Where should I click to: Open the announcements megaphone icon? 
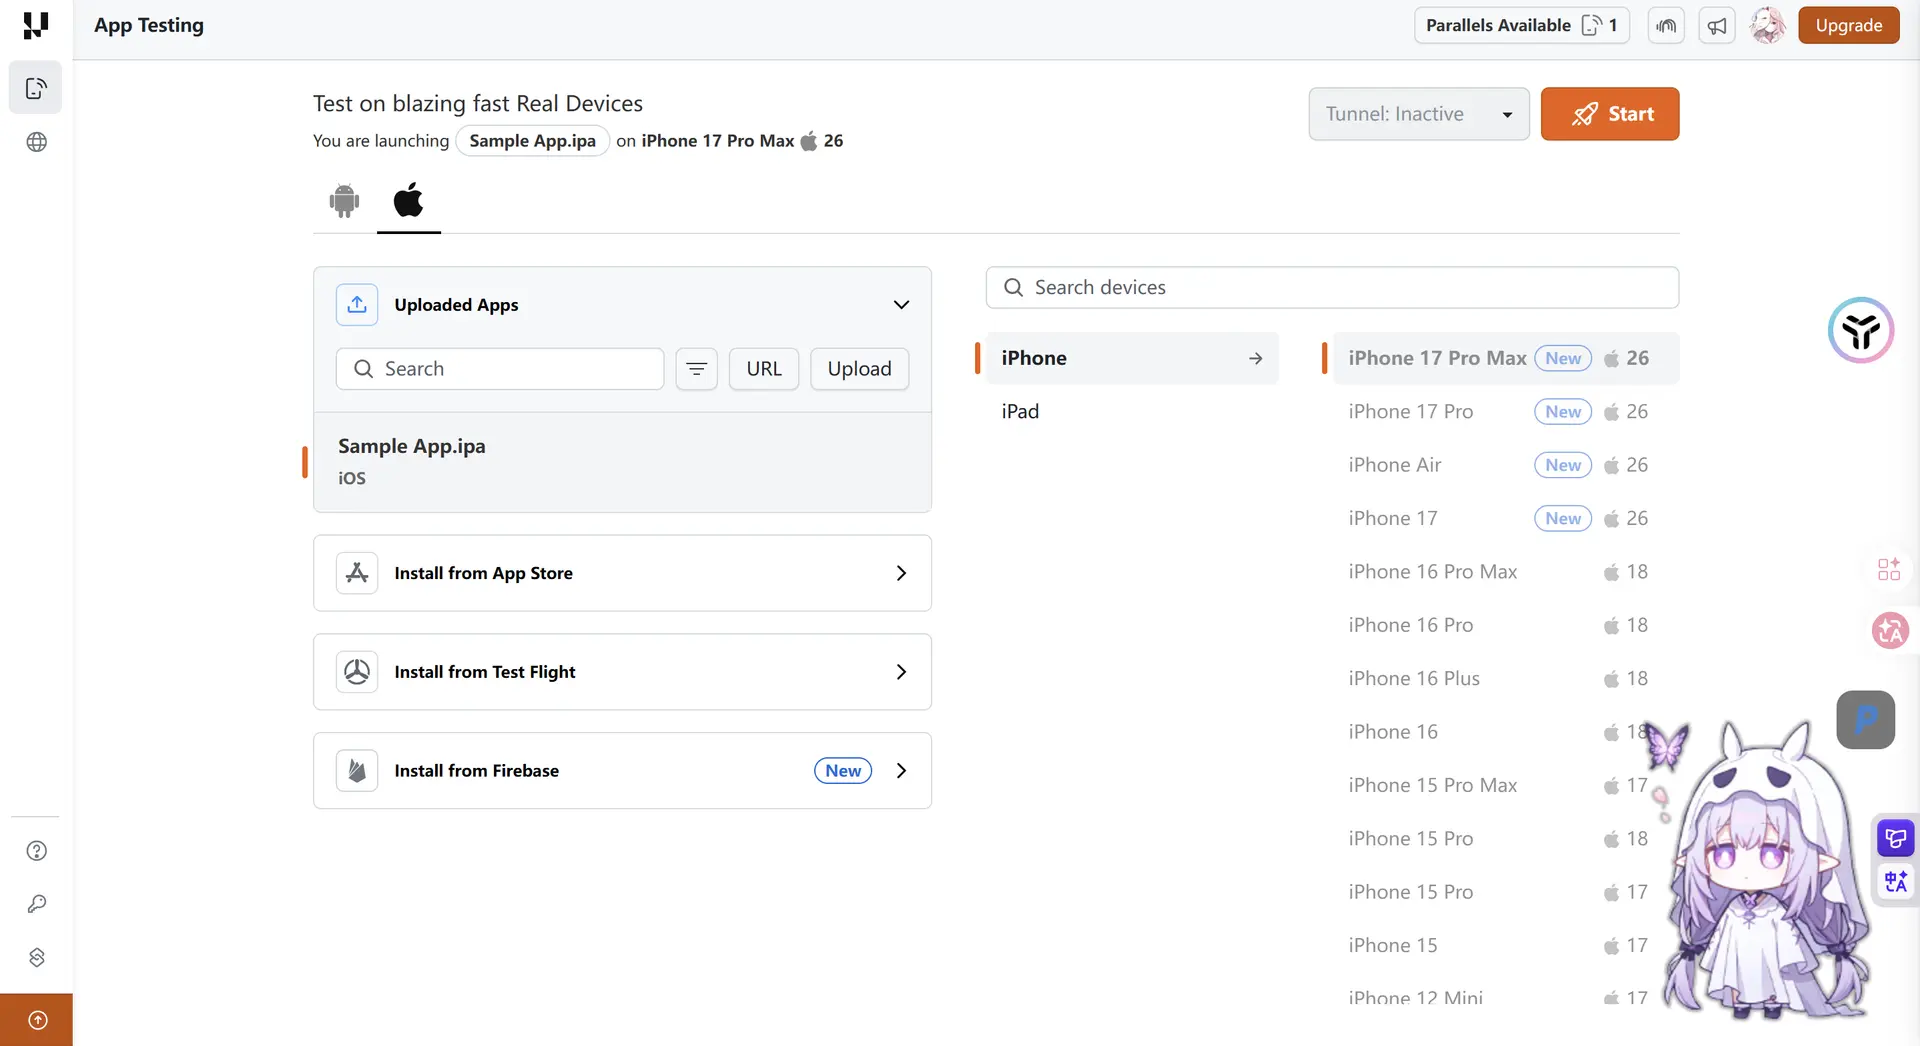(x=1717, y=26)
